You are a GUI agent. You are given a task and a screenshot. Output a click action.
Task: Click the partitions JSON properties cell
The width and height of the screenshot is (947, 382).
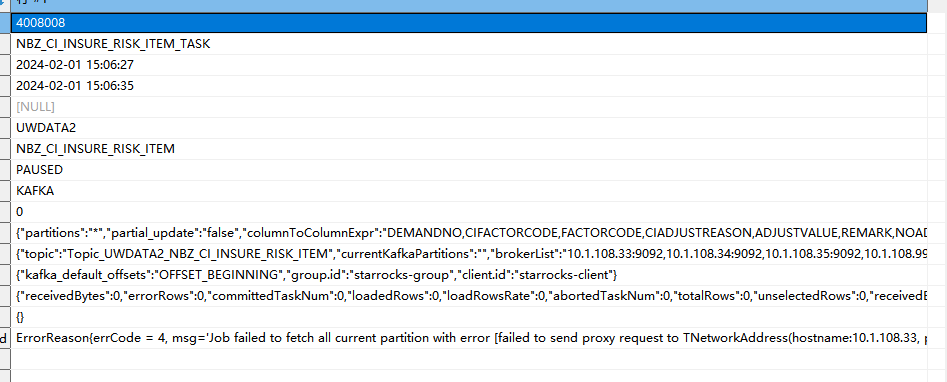pos(469,233)
